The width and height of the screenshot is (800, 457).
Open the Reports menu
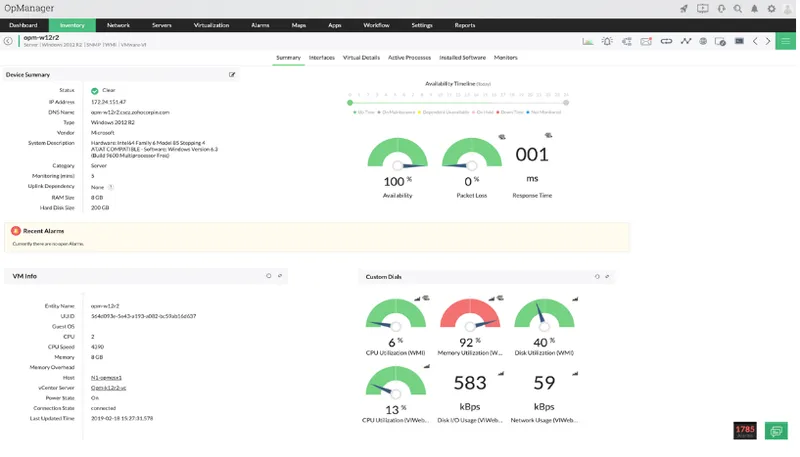click(465, 25)
